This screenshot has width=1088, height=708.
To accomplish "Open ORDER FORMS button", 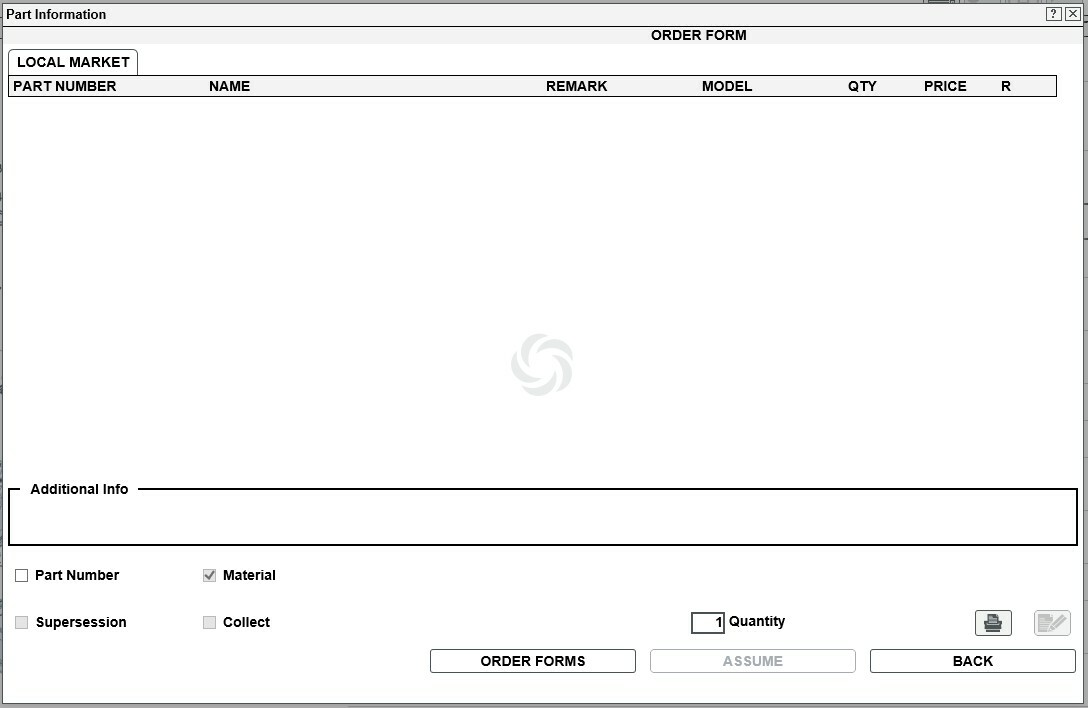I will coord(533,661).
